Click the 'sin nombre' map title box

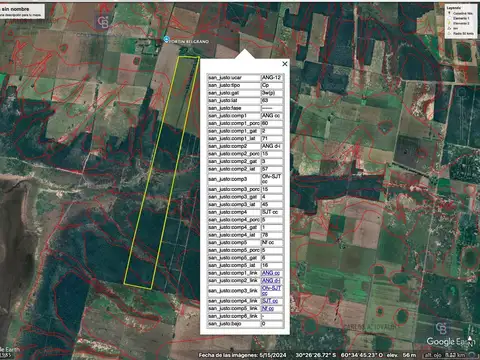tap(22, 11)
